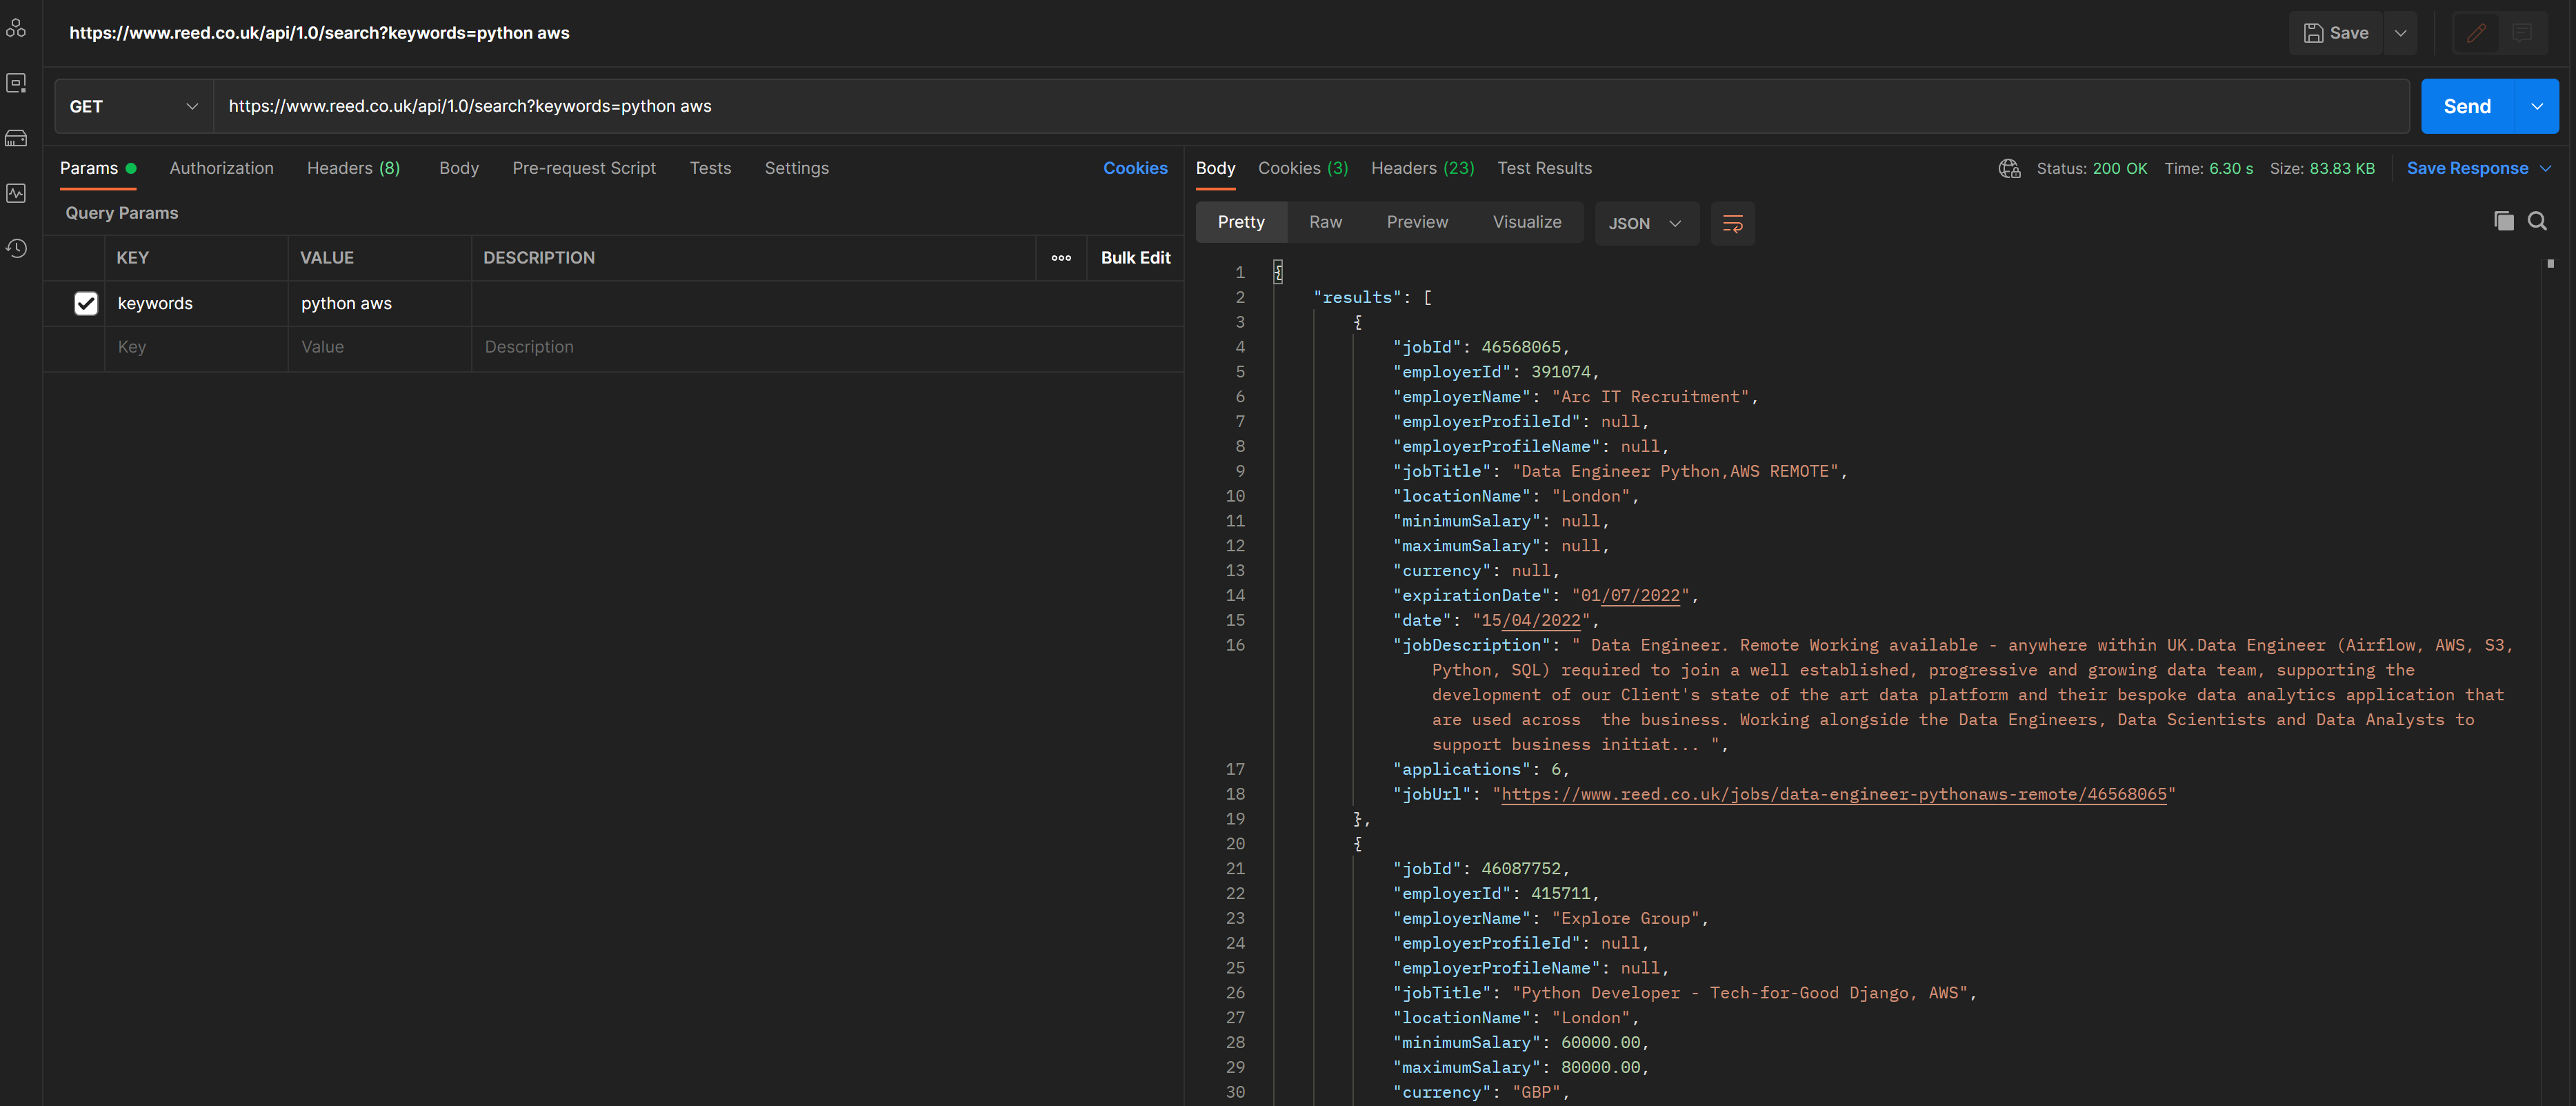Open the Test Results tab
The width and height of the screenshot is (2576, 1106).
tap(1544, 168)
